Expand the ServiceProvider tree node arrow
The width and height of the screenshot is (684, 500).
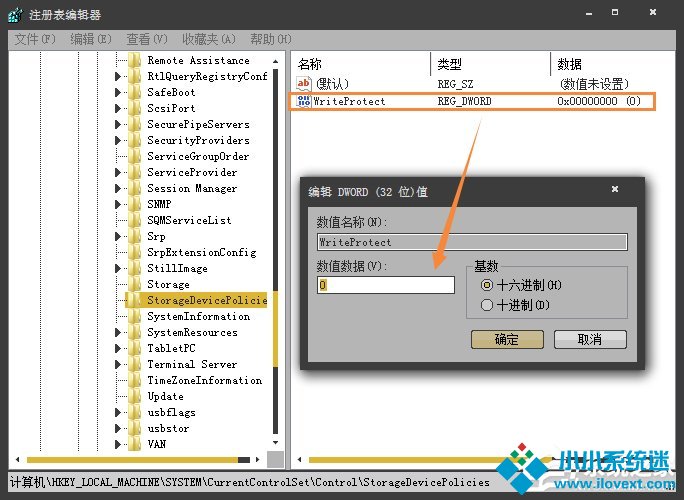(118, 172)
